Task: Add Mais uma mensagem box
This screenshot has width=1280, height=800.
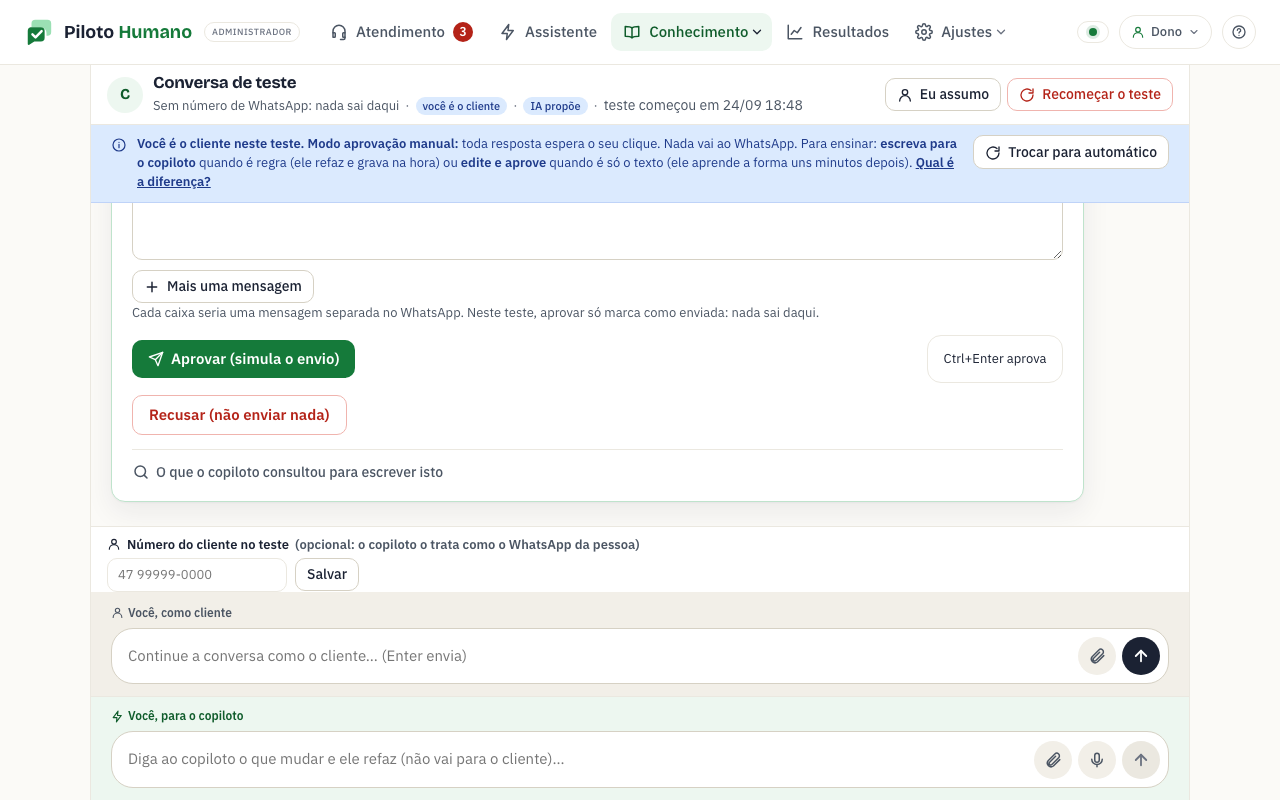Action: (x=223, y=286)
